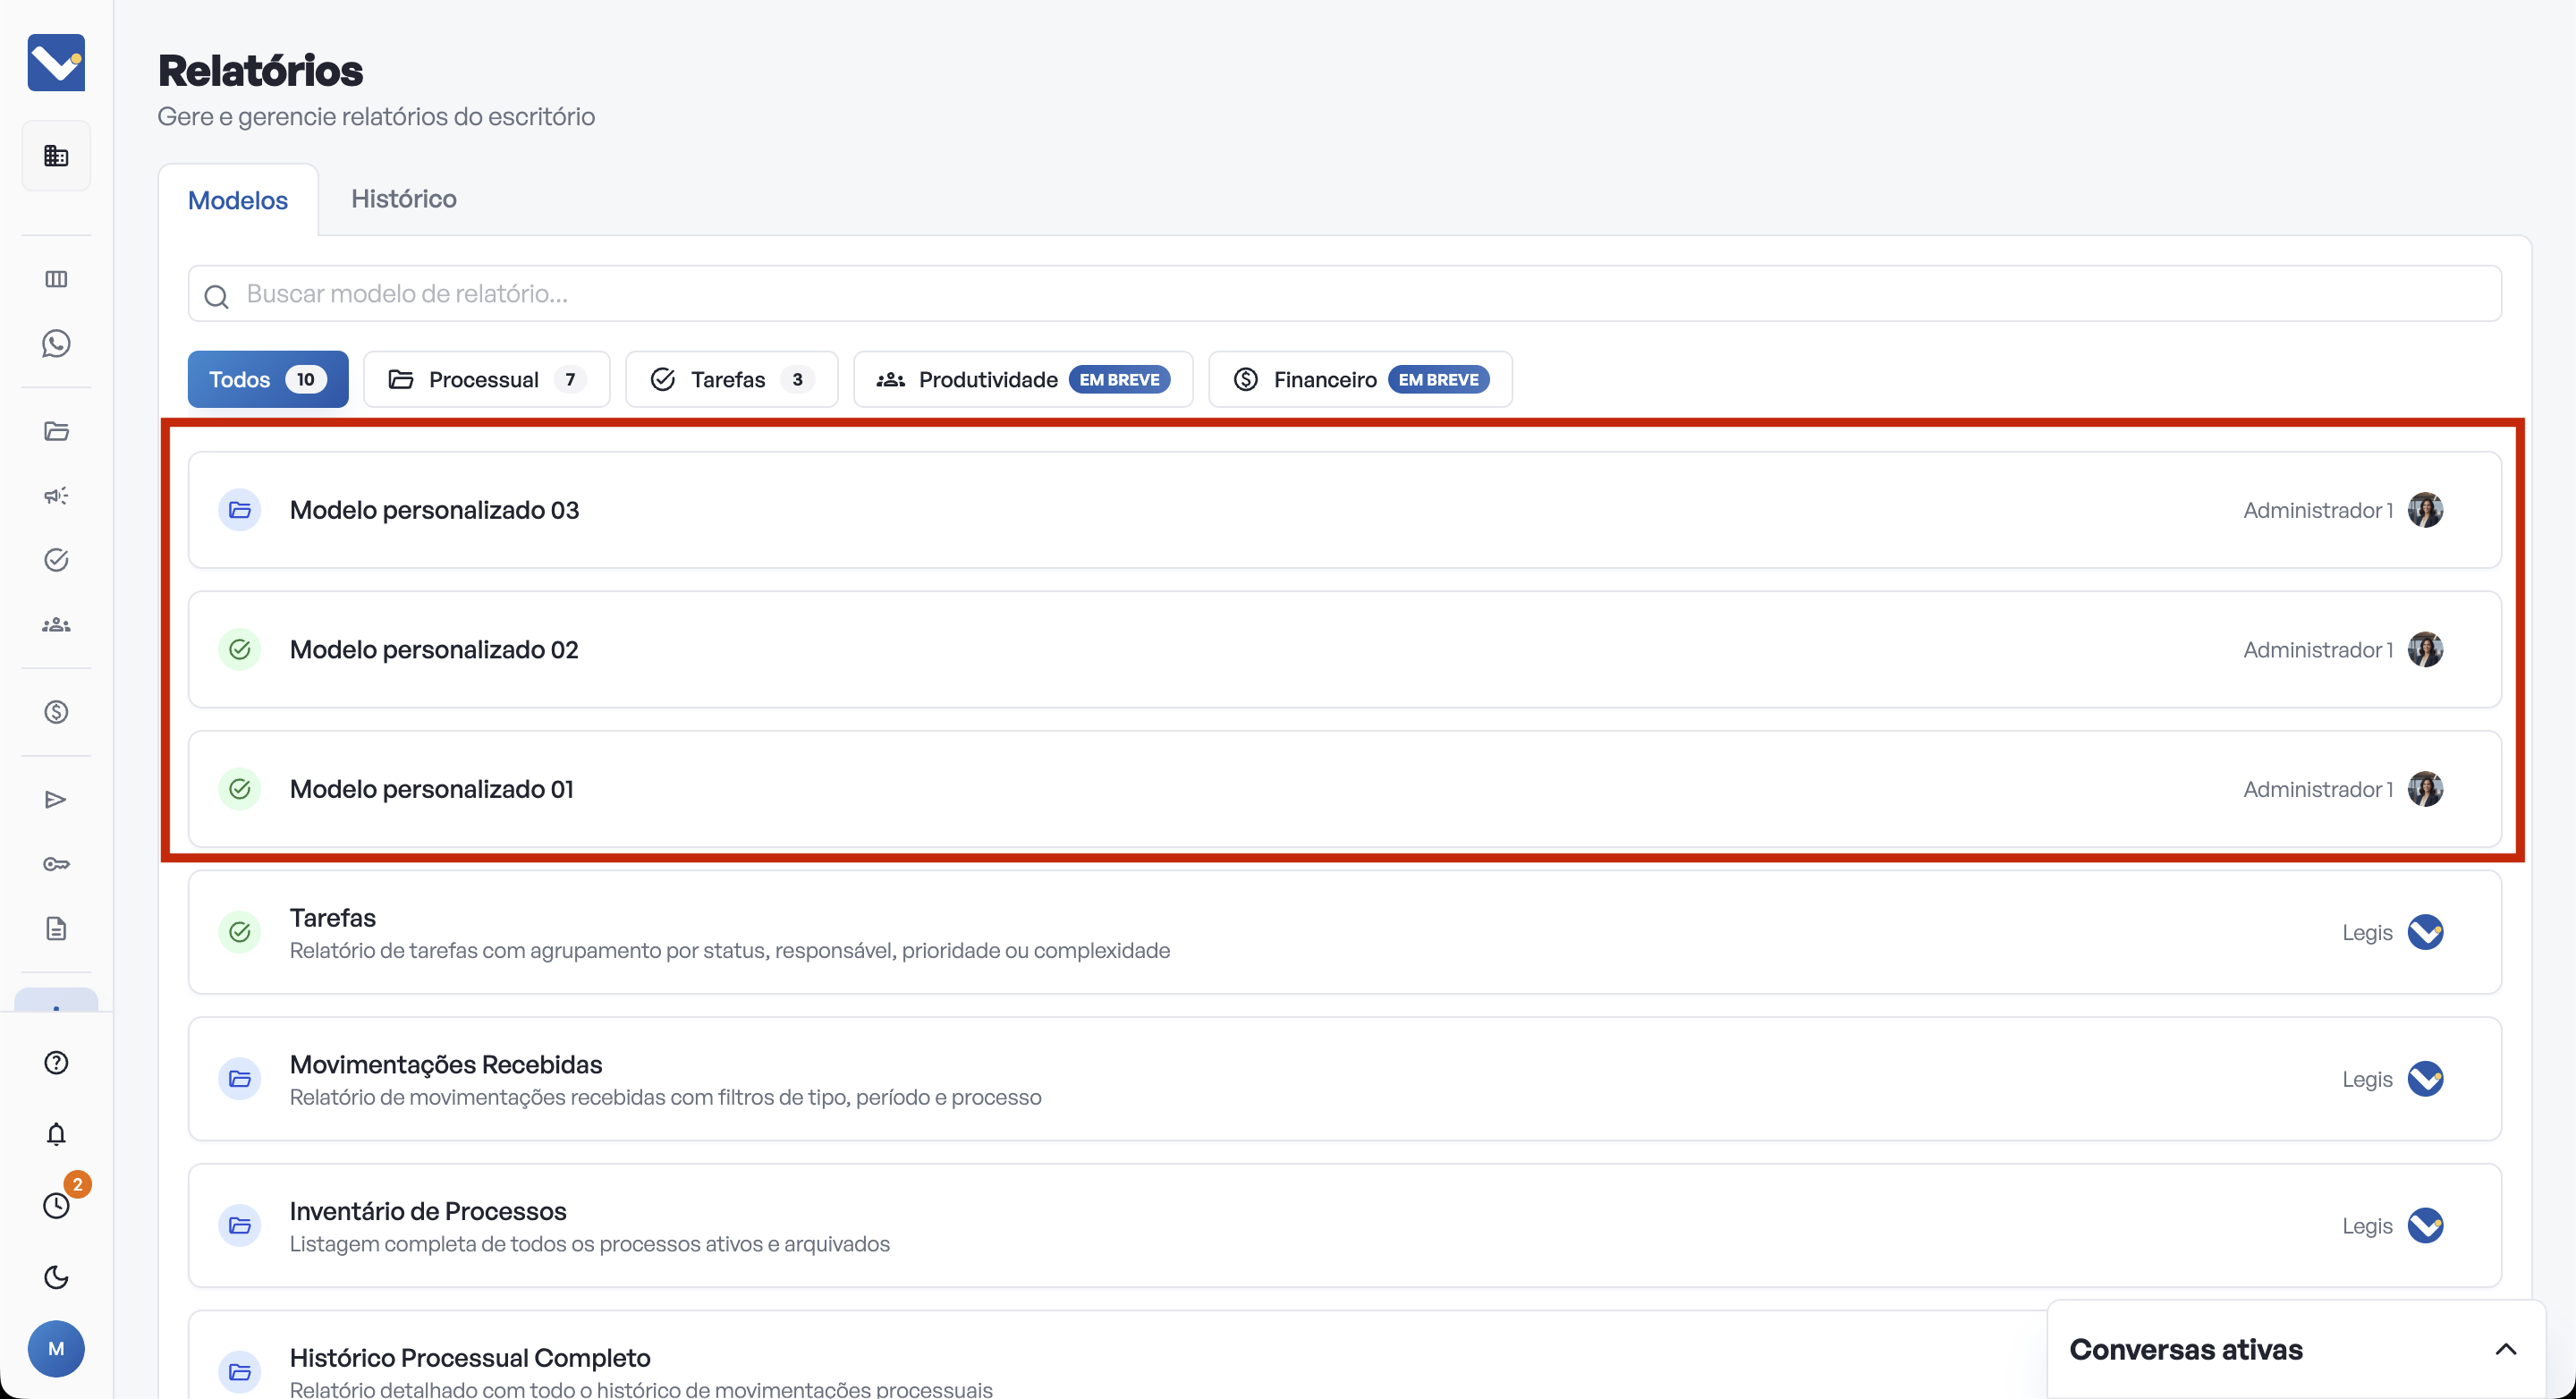Open the dollar sign financial sidebar icon
The width and height of the screenshot is (2576, 1399).
tap(56, 712)
